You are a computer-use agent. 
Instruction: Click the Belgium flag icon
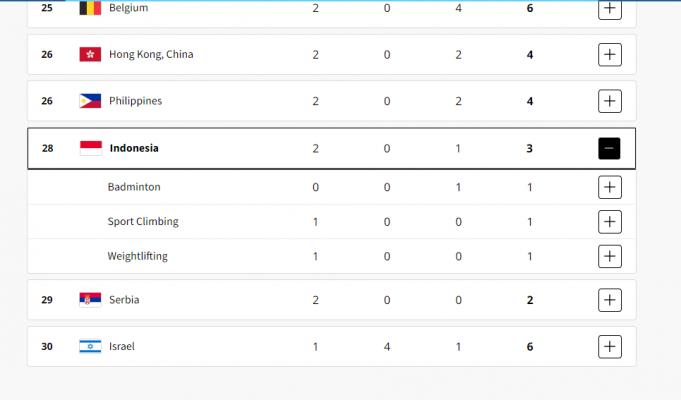(90, 8)
